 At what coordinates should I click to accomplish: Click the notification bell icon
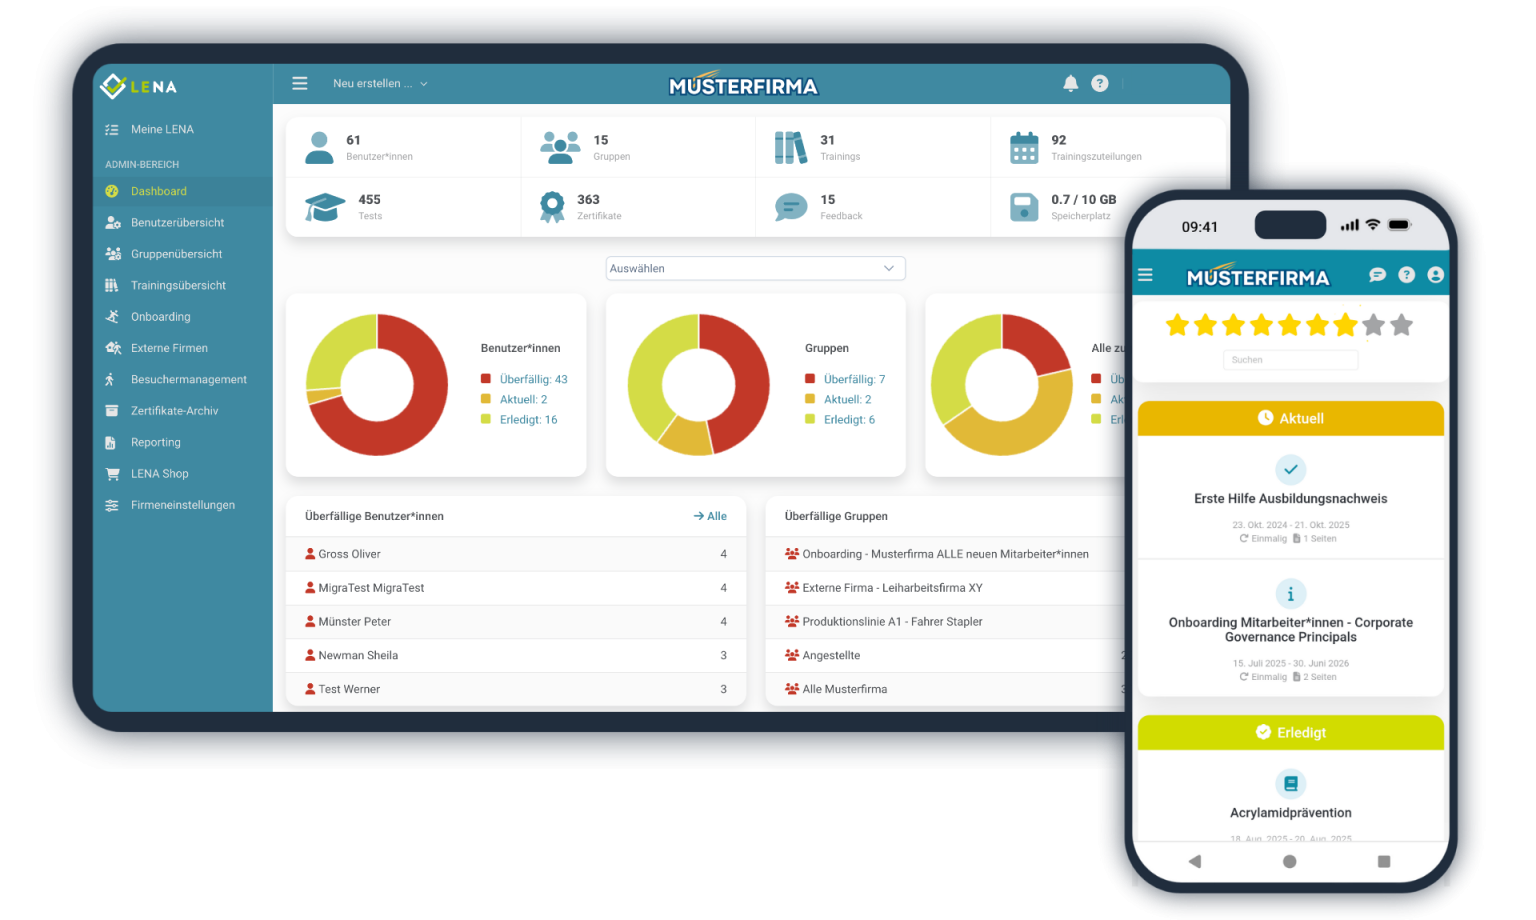[x=1070, y=84]
